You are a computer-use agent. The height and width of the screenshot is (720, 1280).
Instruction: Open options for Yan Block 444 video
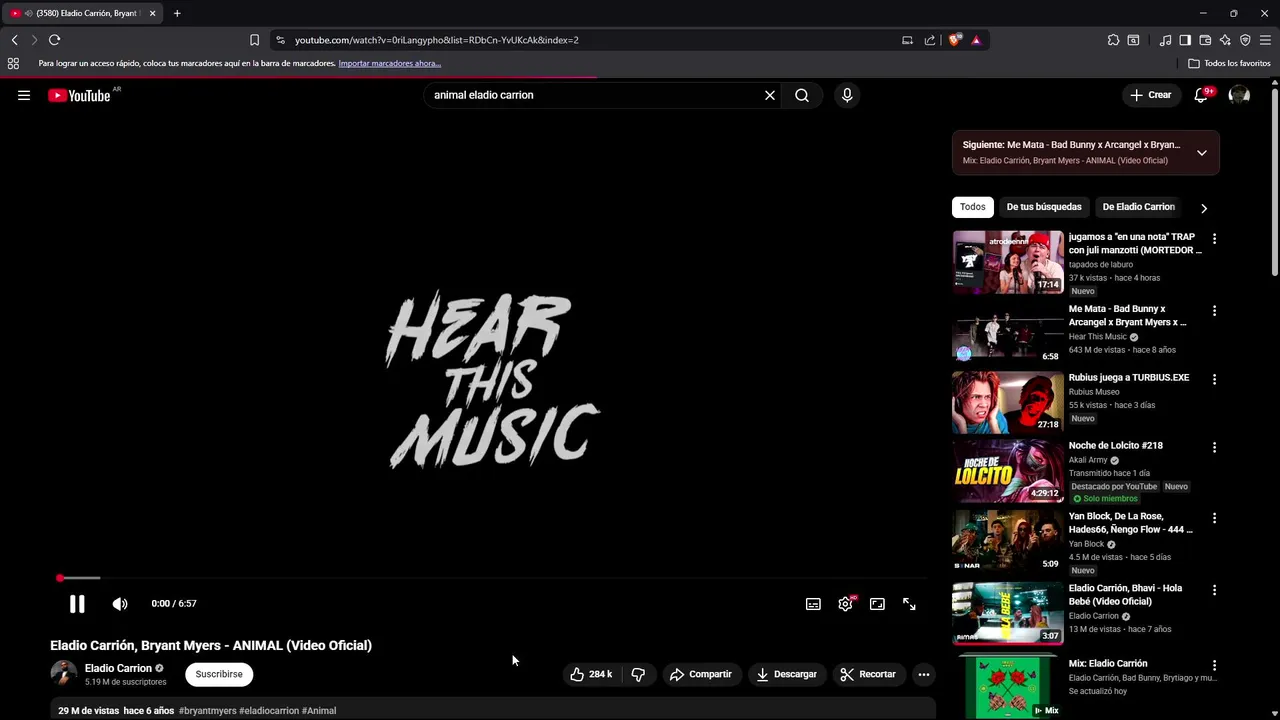click(1214, 519)
